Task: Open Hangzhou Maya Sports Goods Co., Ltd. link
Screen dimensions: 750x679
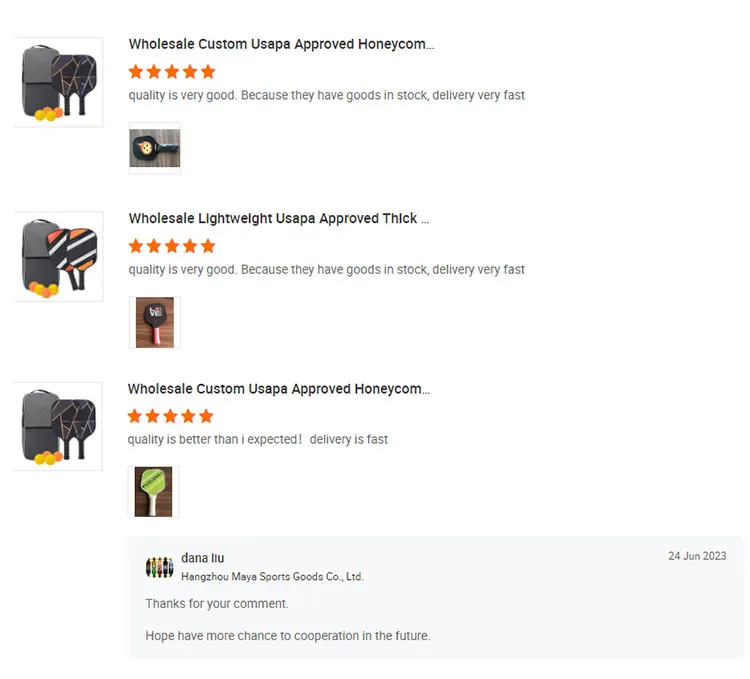Action: (272, 577)
